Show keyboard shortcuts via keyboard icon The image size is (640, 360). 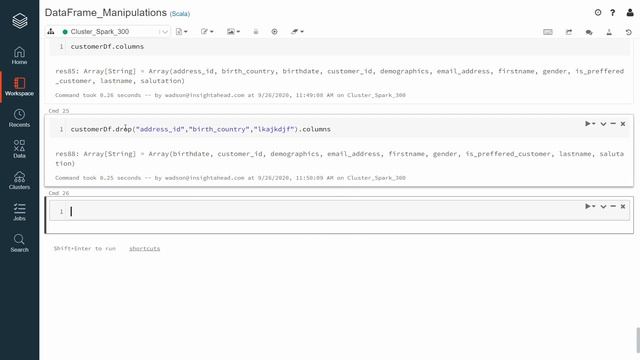coord(548,32)
